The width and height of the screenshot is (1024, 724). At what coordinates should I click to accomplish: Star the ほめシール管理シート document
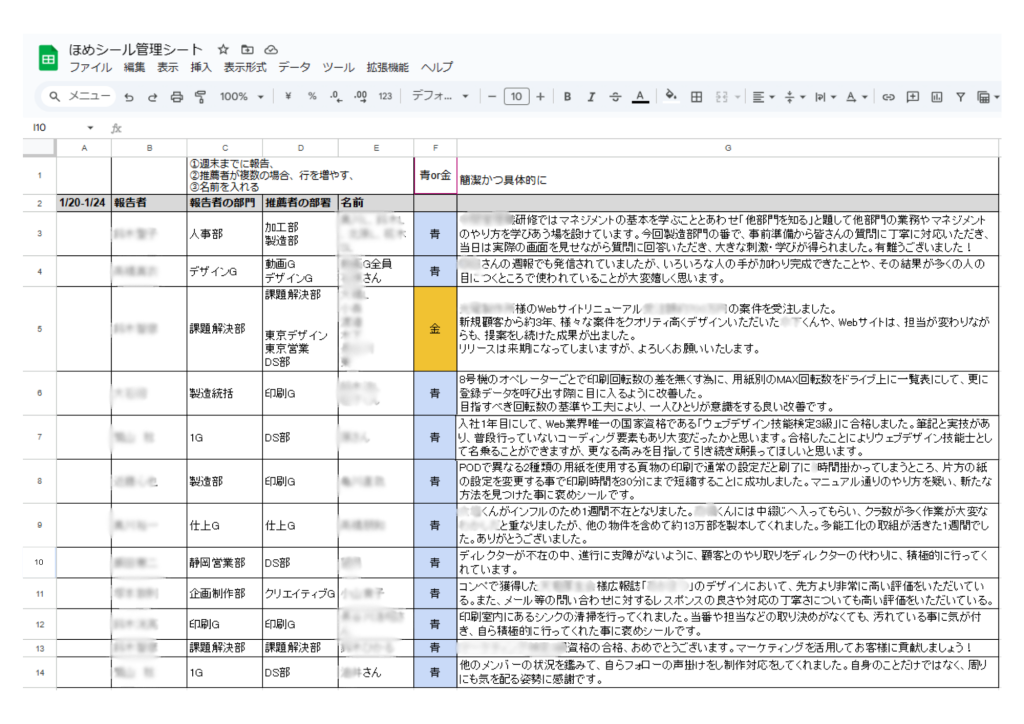[223, 50]
